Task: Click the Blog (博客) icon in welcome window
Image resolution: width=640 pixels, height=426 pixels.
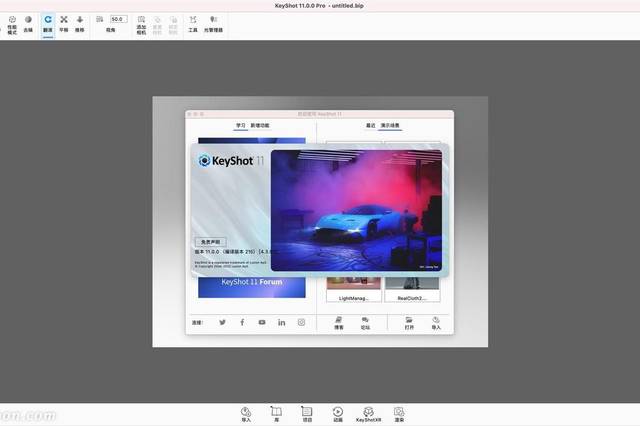Action: (x=339, y=323)
